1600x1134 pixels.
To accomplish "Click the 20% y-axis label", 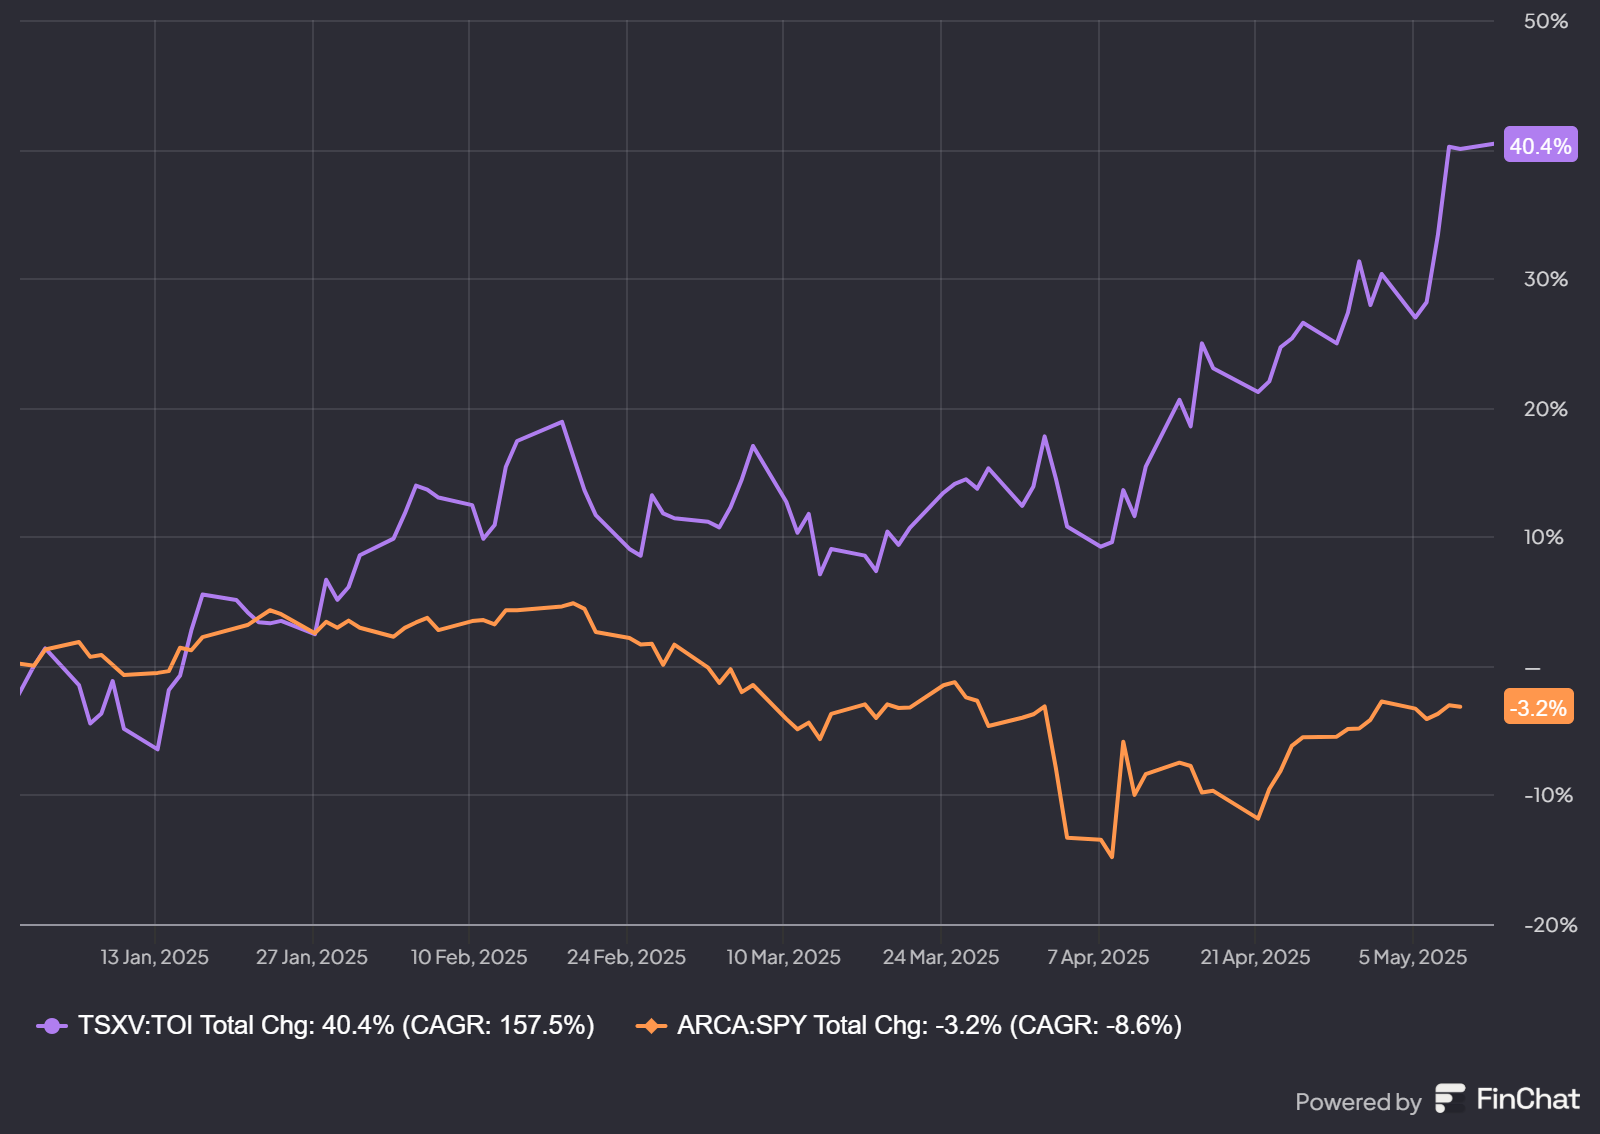I will [x=1545, y=409].
